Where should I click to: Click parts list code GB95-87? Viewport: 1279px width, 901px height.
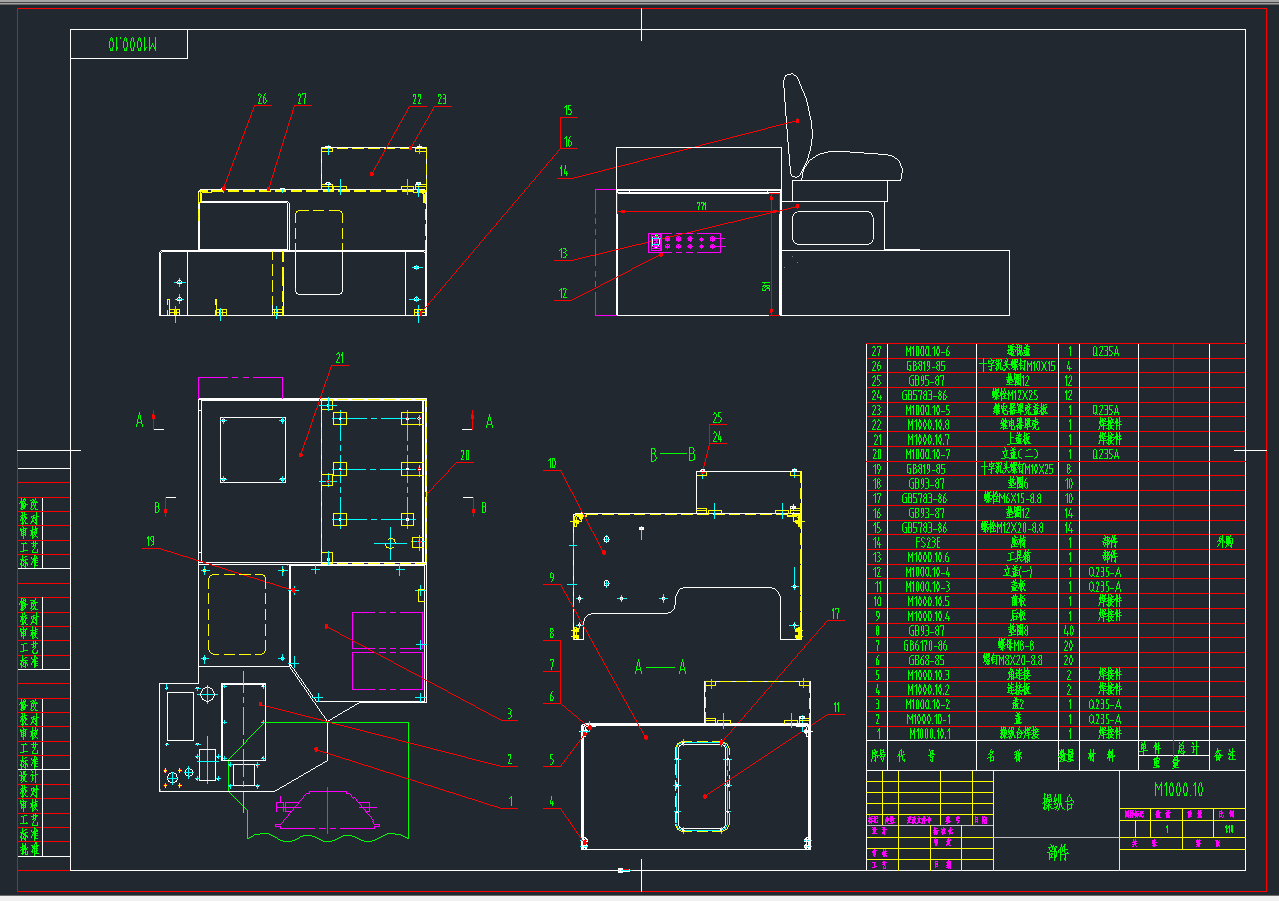[x=926, y=380]
